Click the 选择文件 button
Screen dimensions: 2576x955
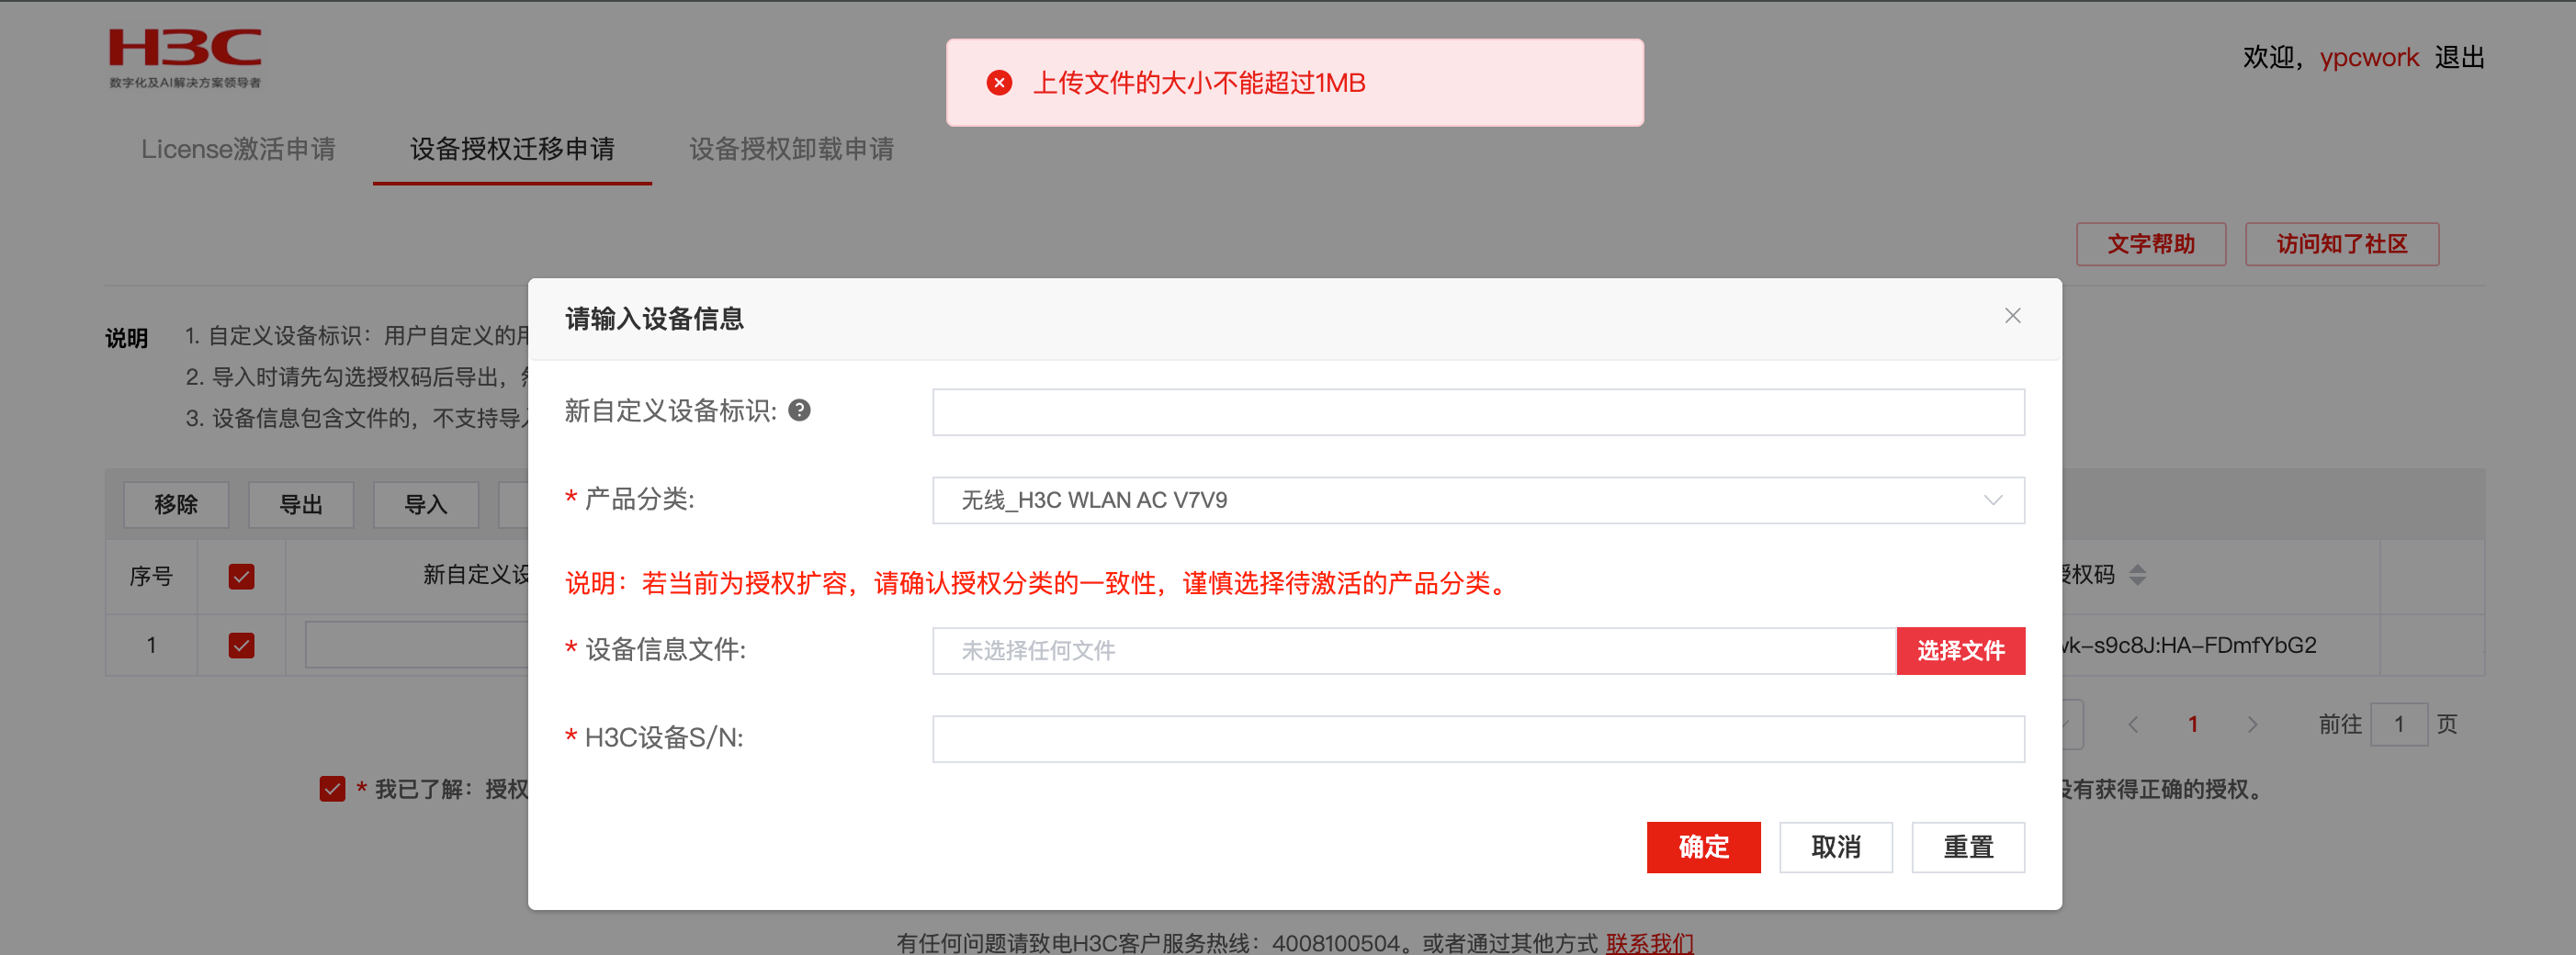point(1960,651)
